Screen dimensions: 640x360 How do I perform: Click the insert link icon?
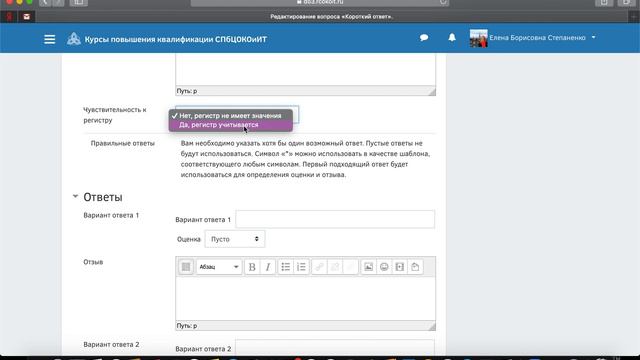[x=319, y=267]
